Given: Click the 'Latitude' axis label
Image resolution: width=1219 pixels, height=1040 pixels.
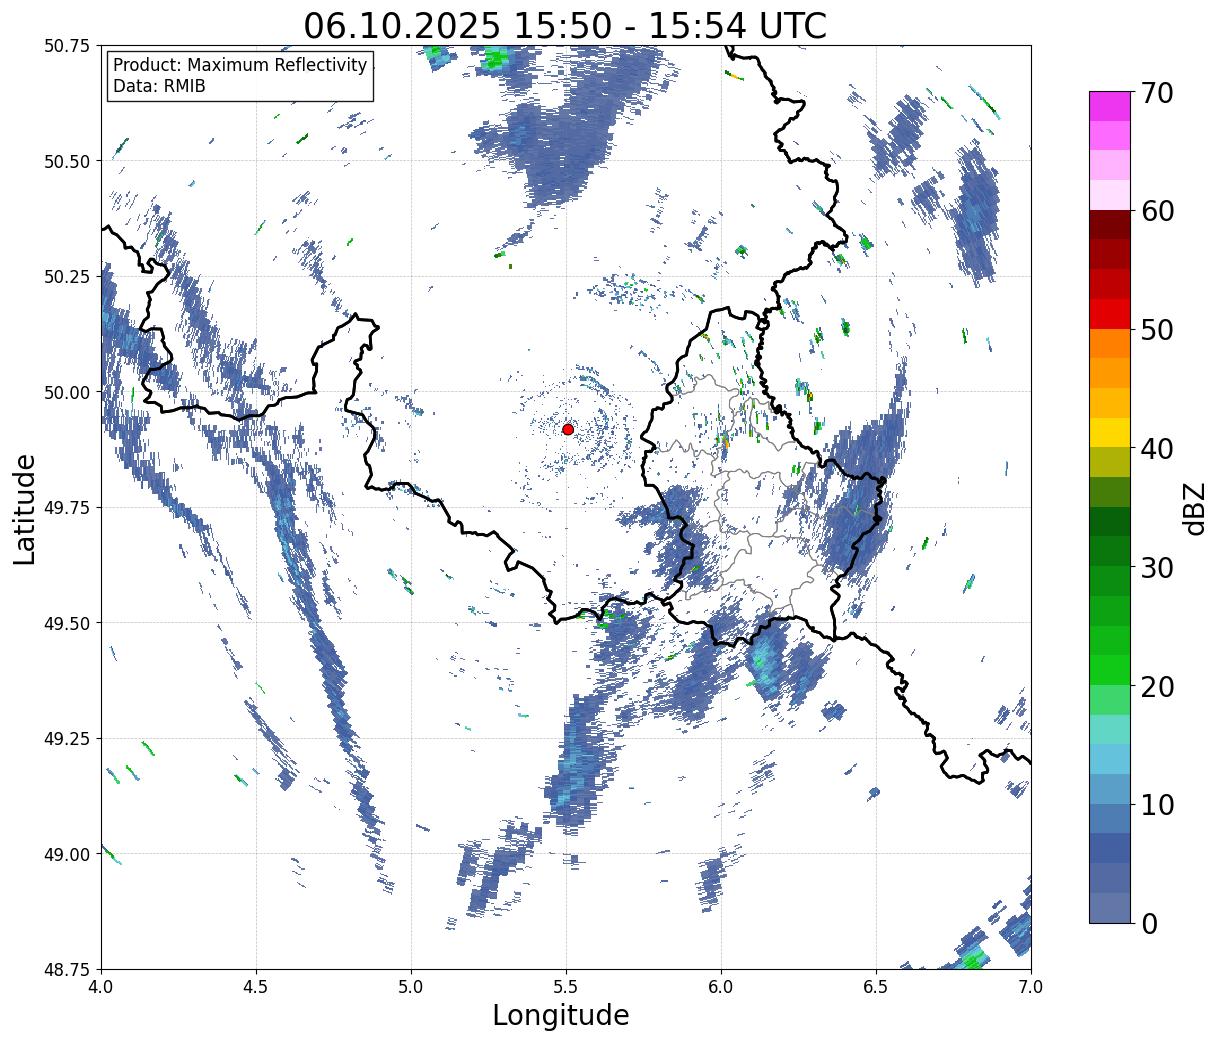Looking at the screenshot, I should coord(25,508).
